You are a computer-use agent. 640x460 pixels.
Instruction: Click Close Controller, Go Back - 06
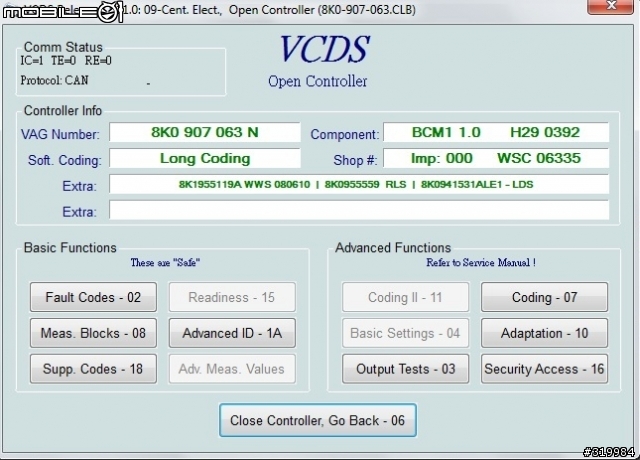(x=318, y=420)
